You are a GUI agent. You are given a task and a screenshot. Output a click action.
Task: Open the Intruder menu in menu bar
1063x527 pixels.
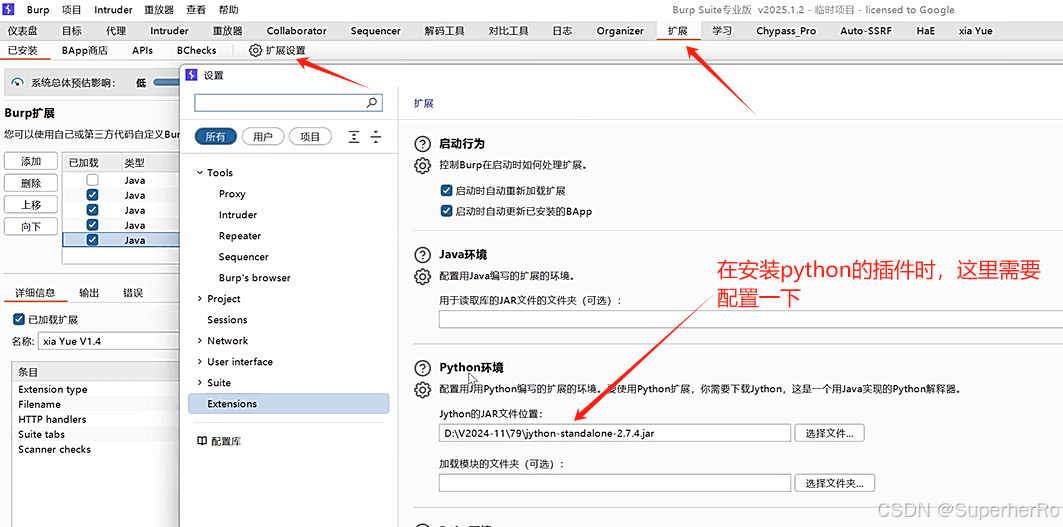[x=113, y=10]
